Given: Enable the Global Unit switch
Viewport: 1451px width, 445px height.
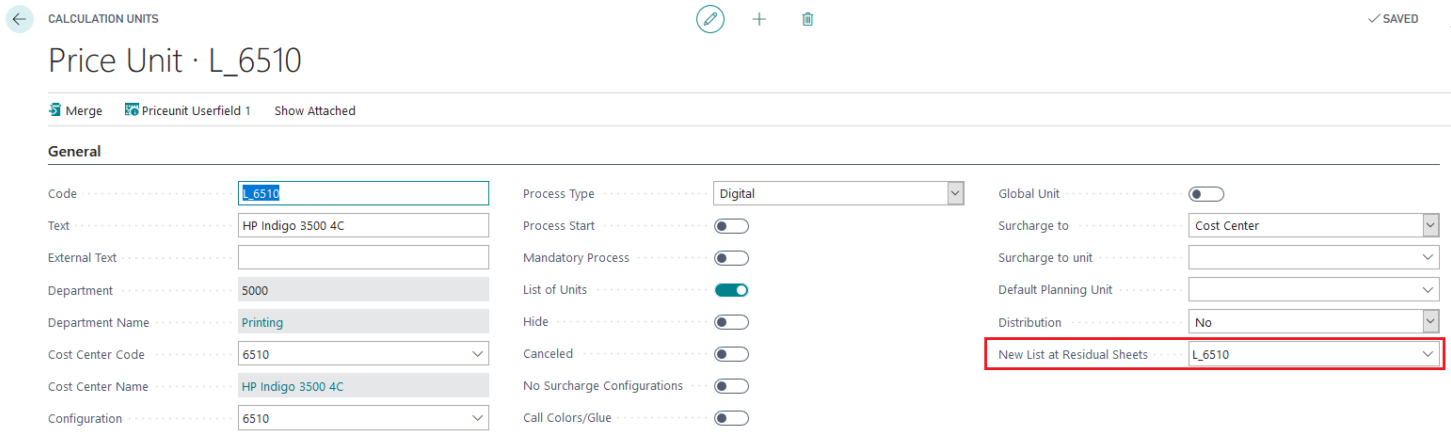Looking at the screenshot, I should point(1206,194).
